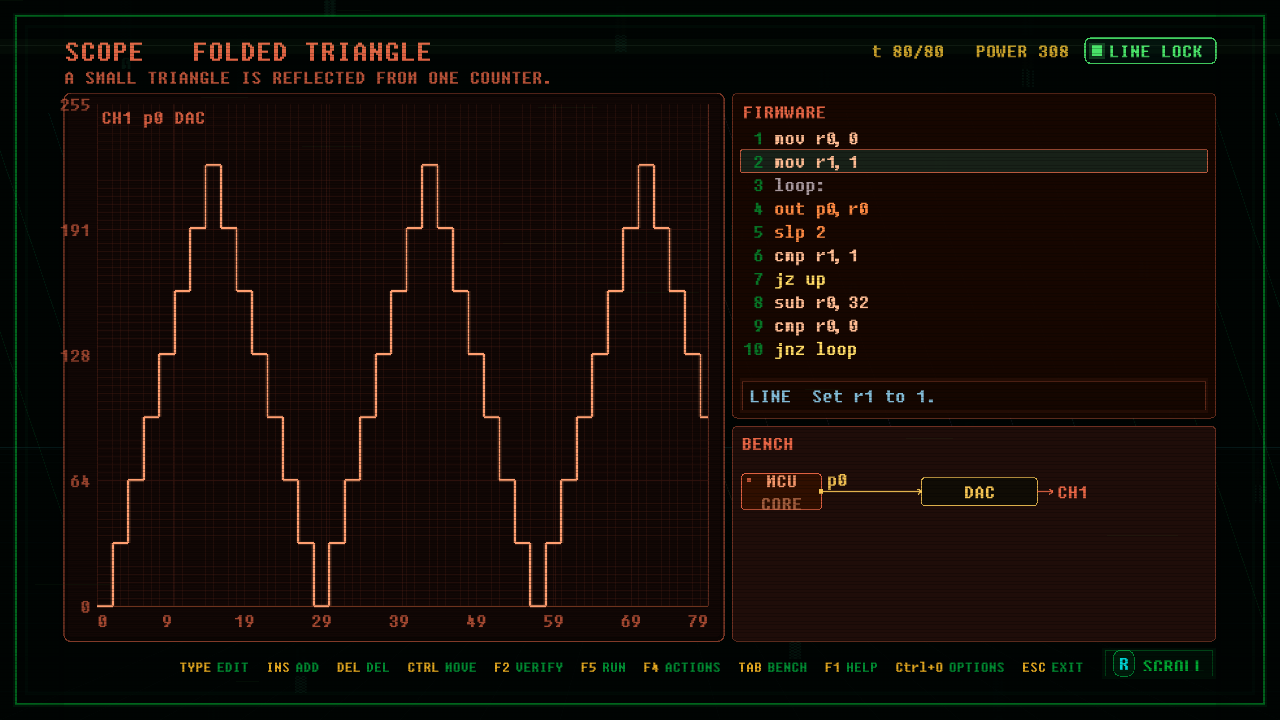Screen dimensions: 1280x720
Task: Click the CH1 p0 DAC scope label
Action: (x=153, y=118)
